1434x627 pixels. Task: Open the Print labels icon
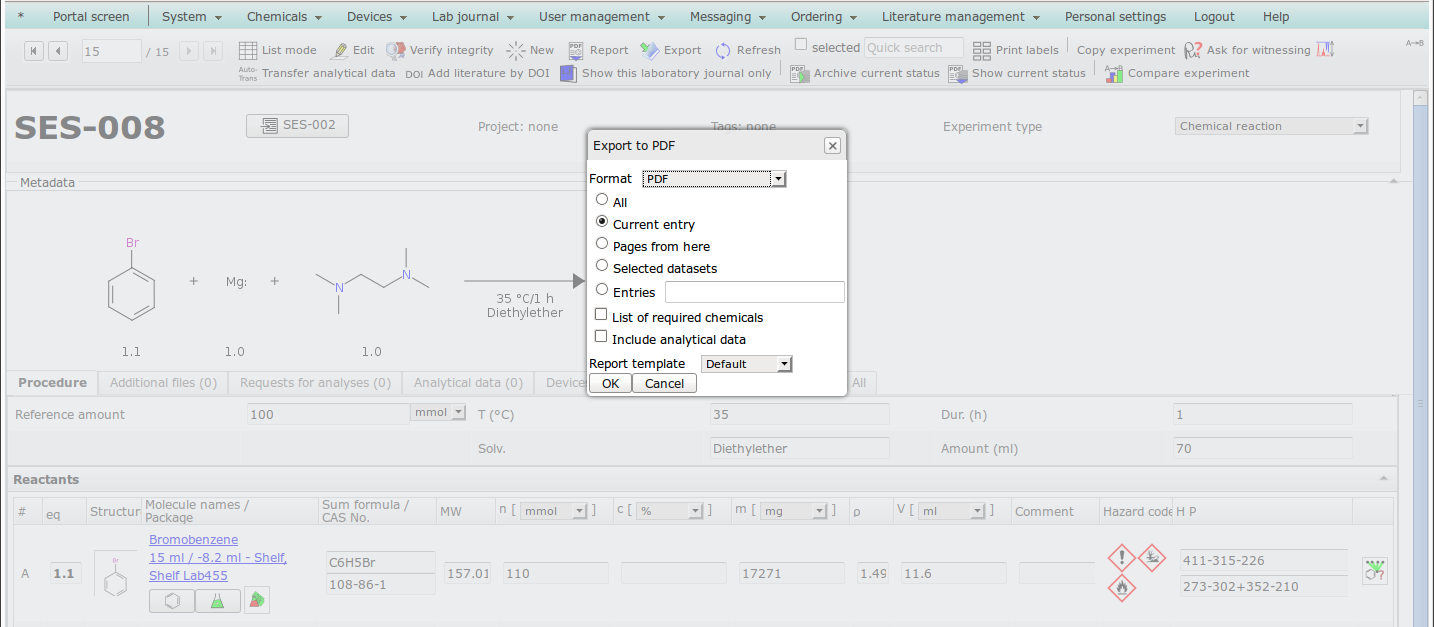982,50
